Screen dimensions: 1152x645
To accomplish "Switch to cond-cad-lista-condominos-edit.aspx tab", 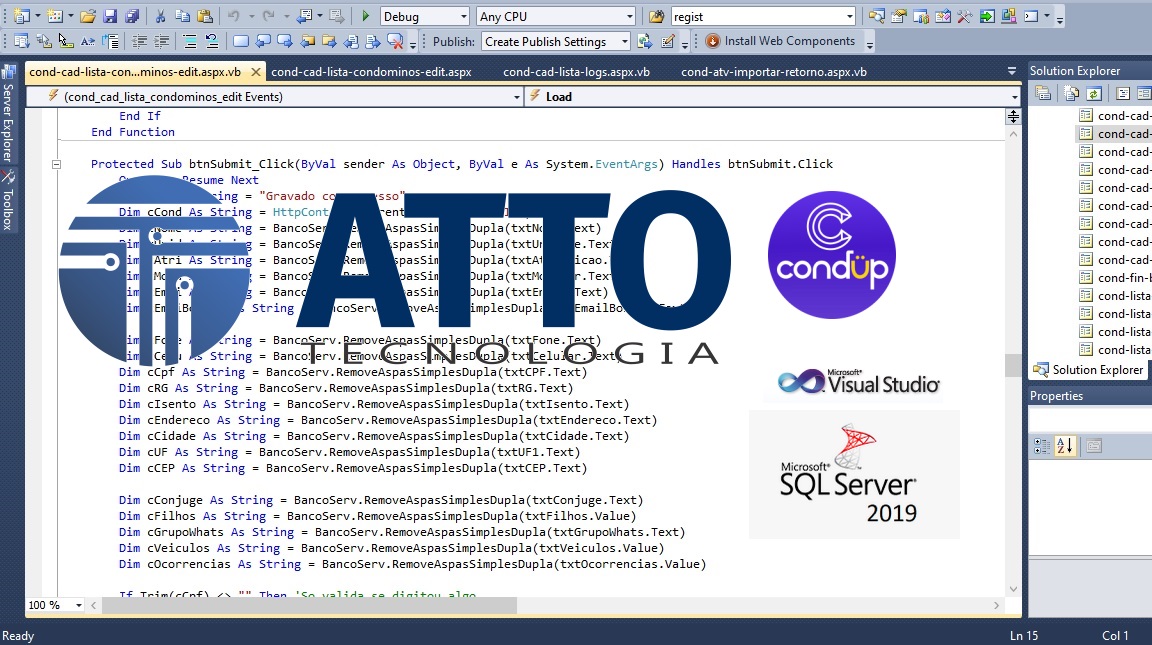I will pos(371,72).
